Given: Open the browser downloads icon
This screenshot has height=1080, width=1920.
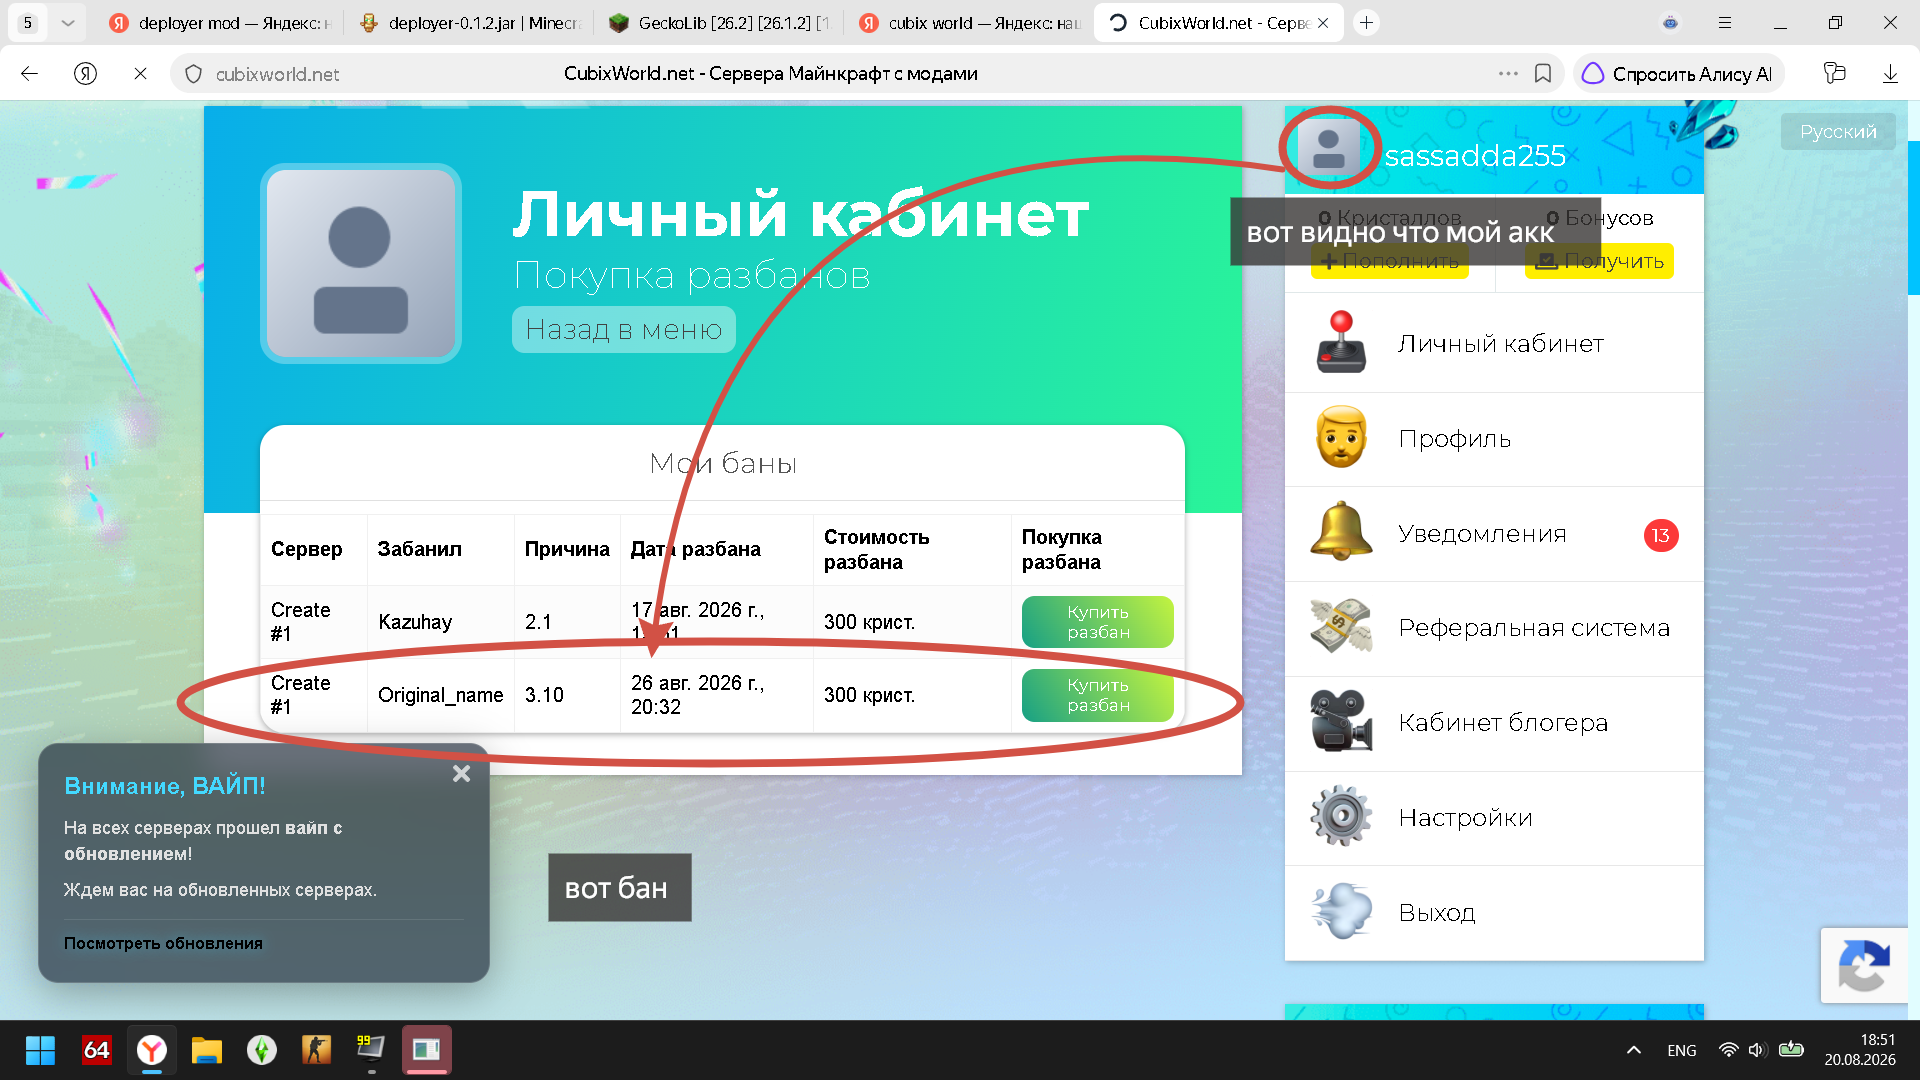Looking at the screenshot, I should pos(1890,73).
